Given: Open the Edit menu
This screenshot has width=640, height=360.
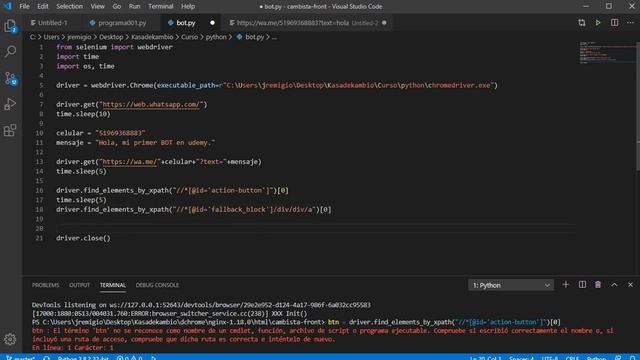Looking at the screenshot, I should click(x=42, y=7).
